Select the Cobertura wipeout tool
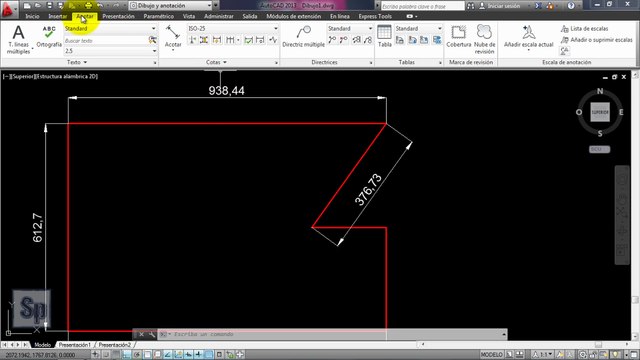 pos(459,36)
